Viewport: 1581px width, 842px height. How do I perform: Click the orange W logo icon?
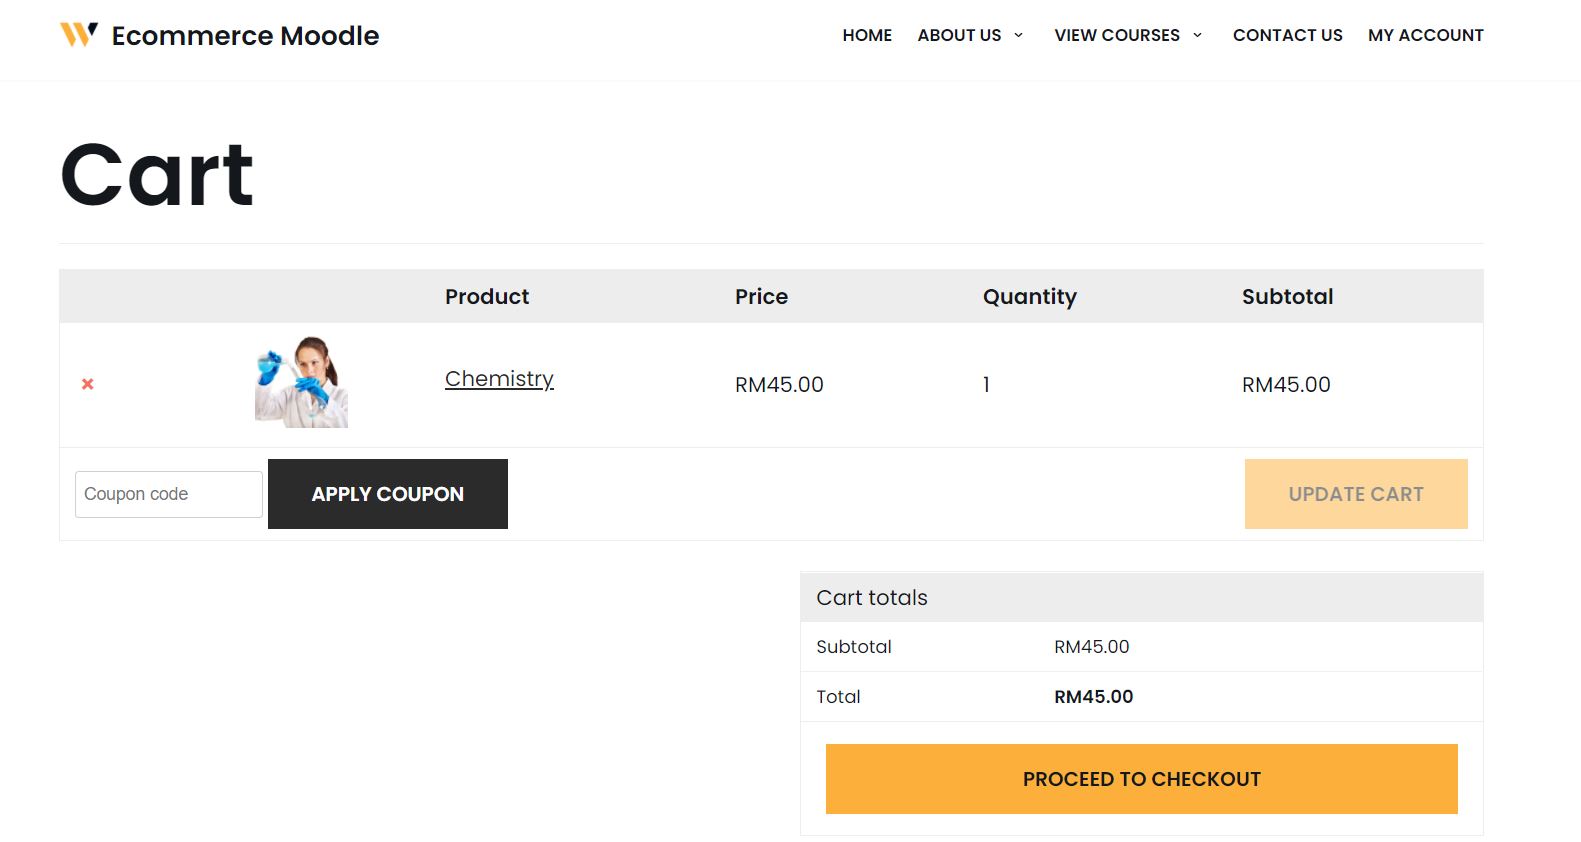click(x=79, y=35)
